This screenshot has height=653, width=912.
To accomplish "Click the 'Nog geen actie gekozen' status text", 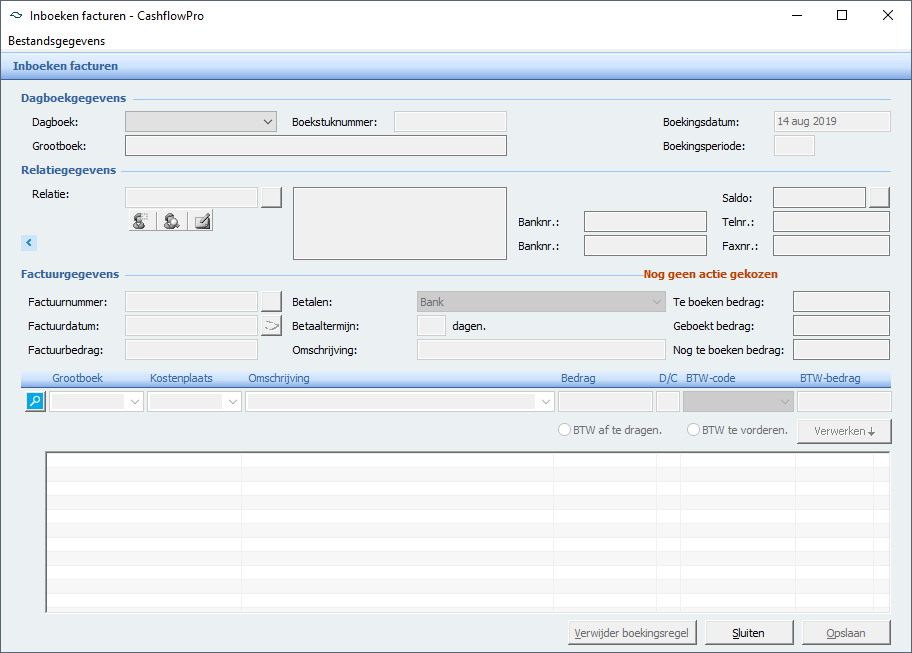I will click(x=710, y=274).
